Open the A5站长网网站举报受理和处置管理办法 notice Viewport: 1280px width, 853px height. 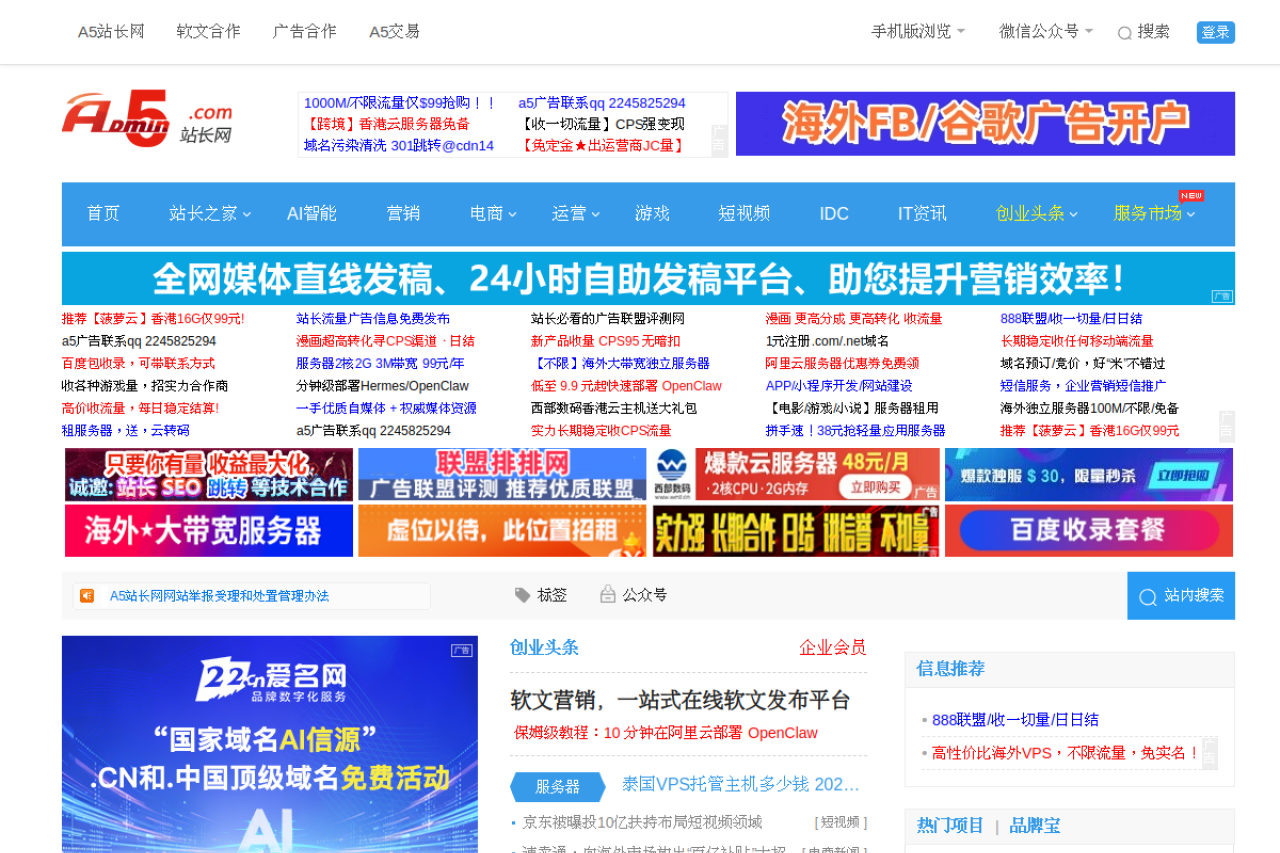click(x=219, y=596)
